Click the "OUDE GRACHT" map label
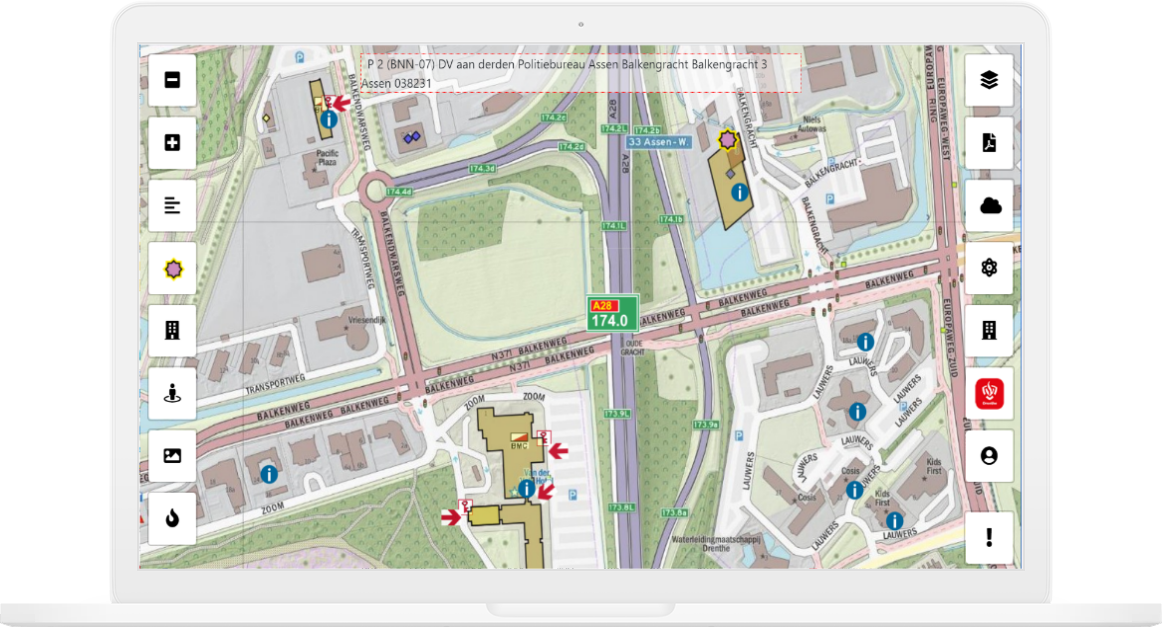 click(633, 348)
